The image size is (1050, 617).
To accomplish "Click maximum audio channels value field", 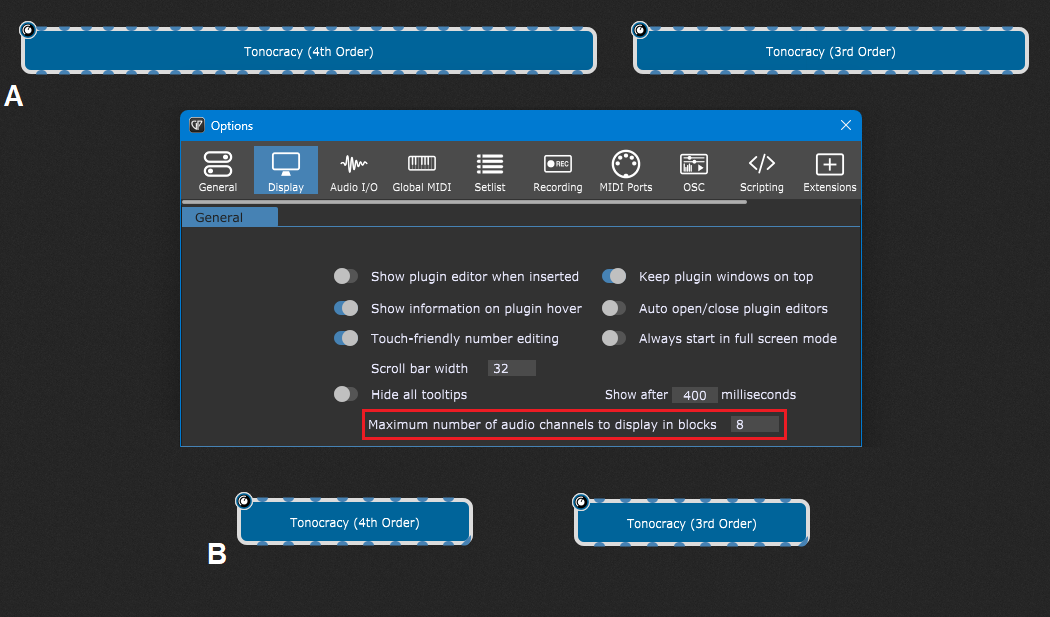I will pos(754,424).
